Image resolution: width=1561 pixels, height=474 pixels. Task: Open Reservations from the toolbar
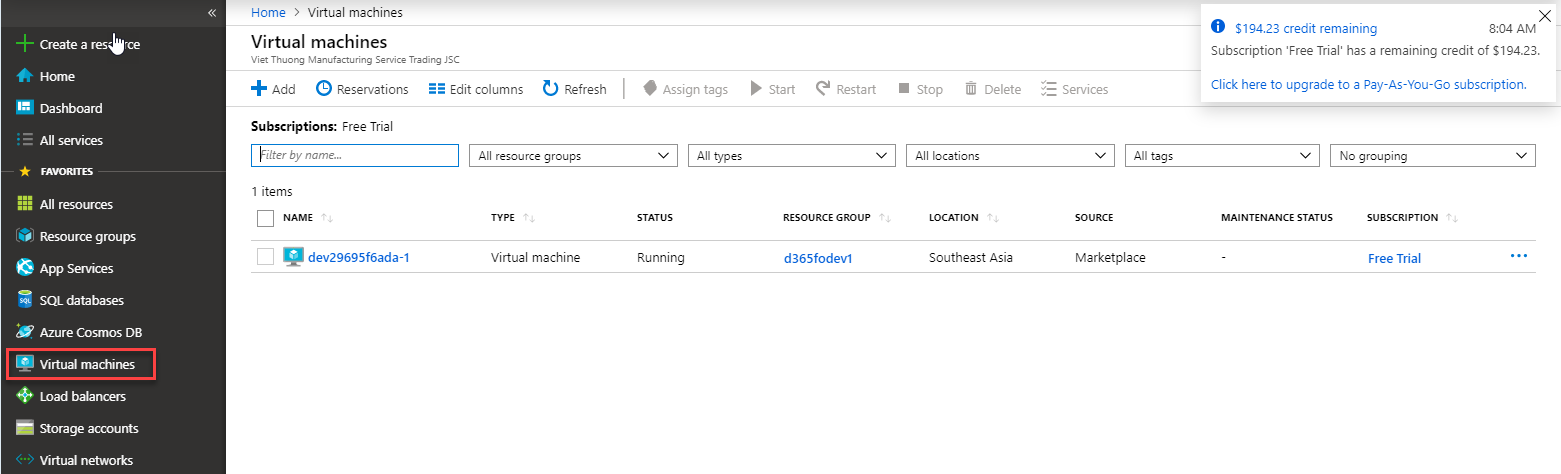tap(362, 89)
